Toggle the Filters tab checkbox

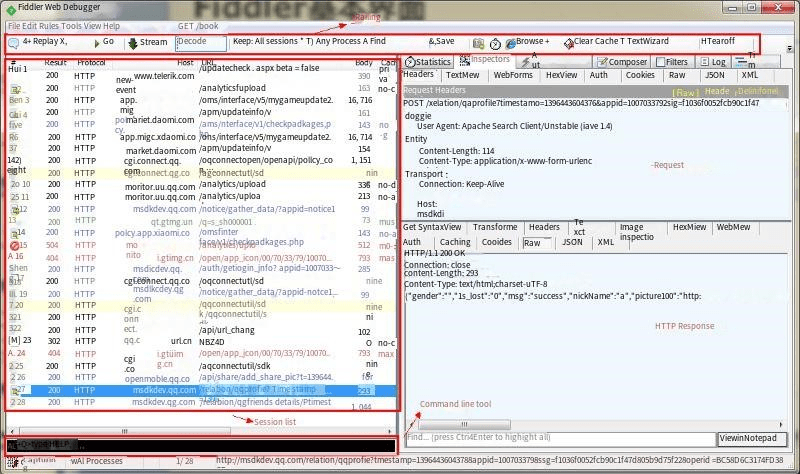click(x=661, y=62)
